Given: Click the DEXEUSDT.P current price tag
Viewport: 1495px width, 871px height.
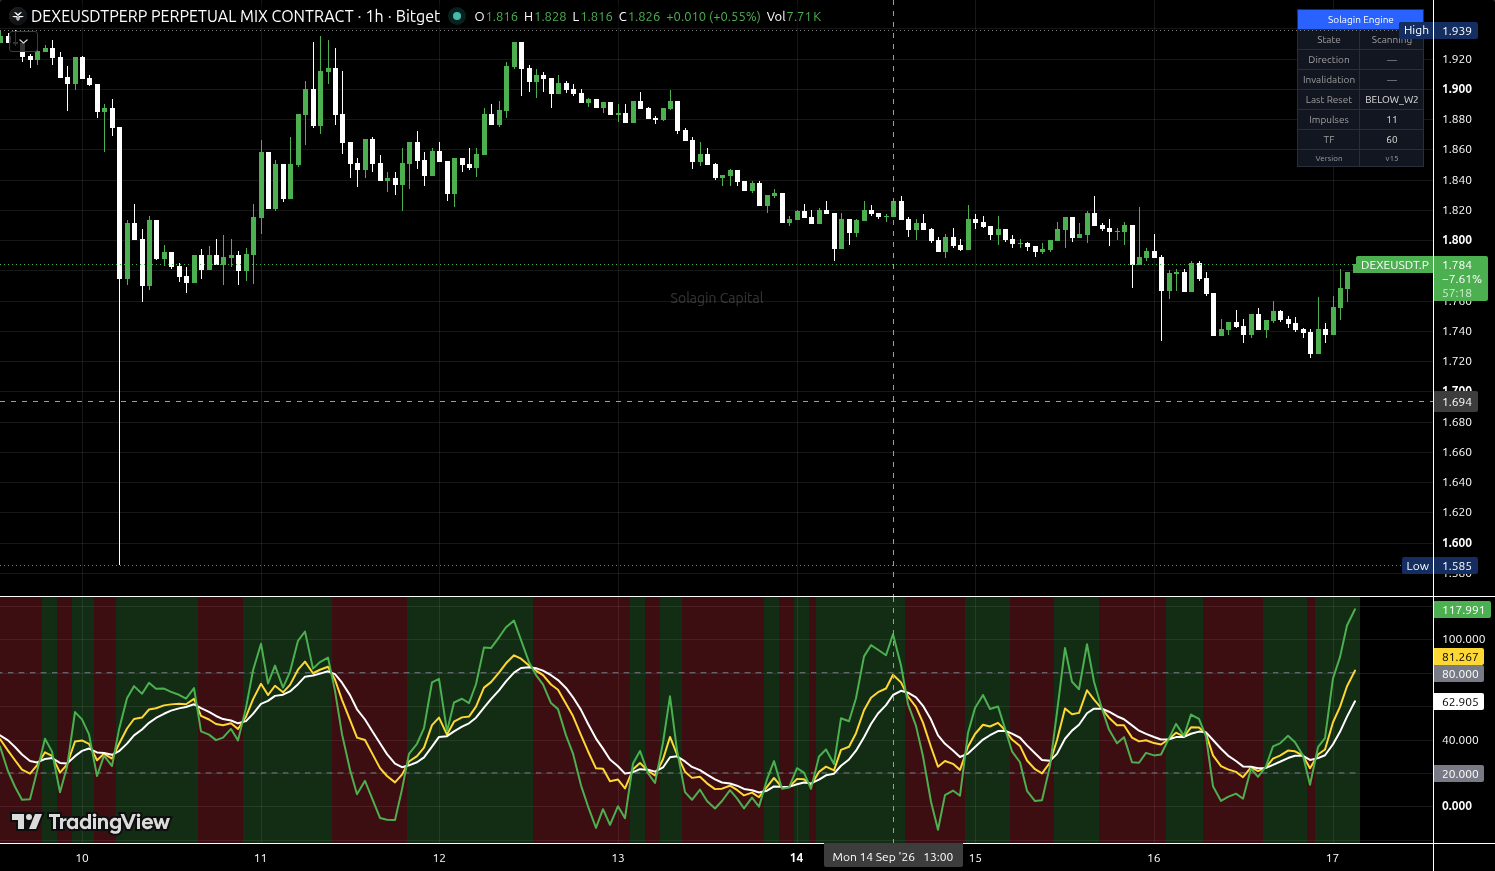Looking at the screenshot, I should [x=1421, y=279].
